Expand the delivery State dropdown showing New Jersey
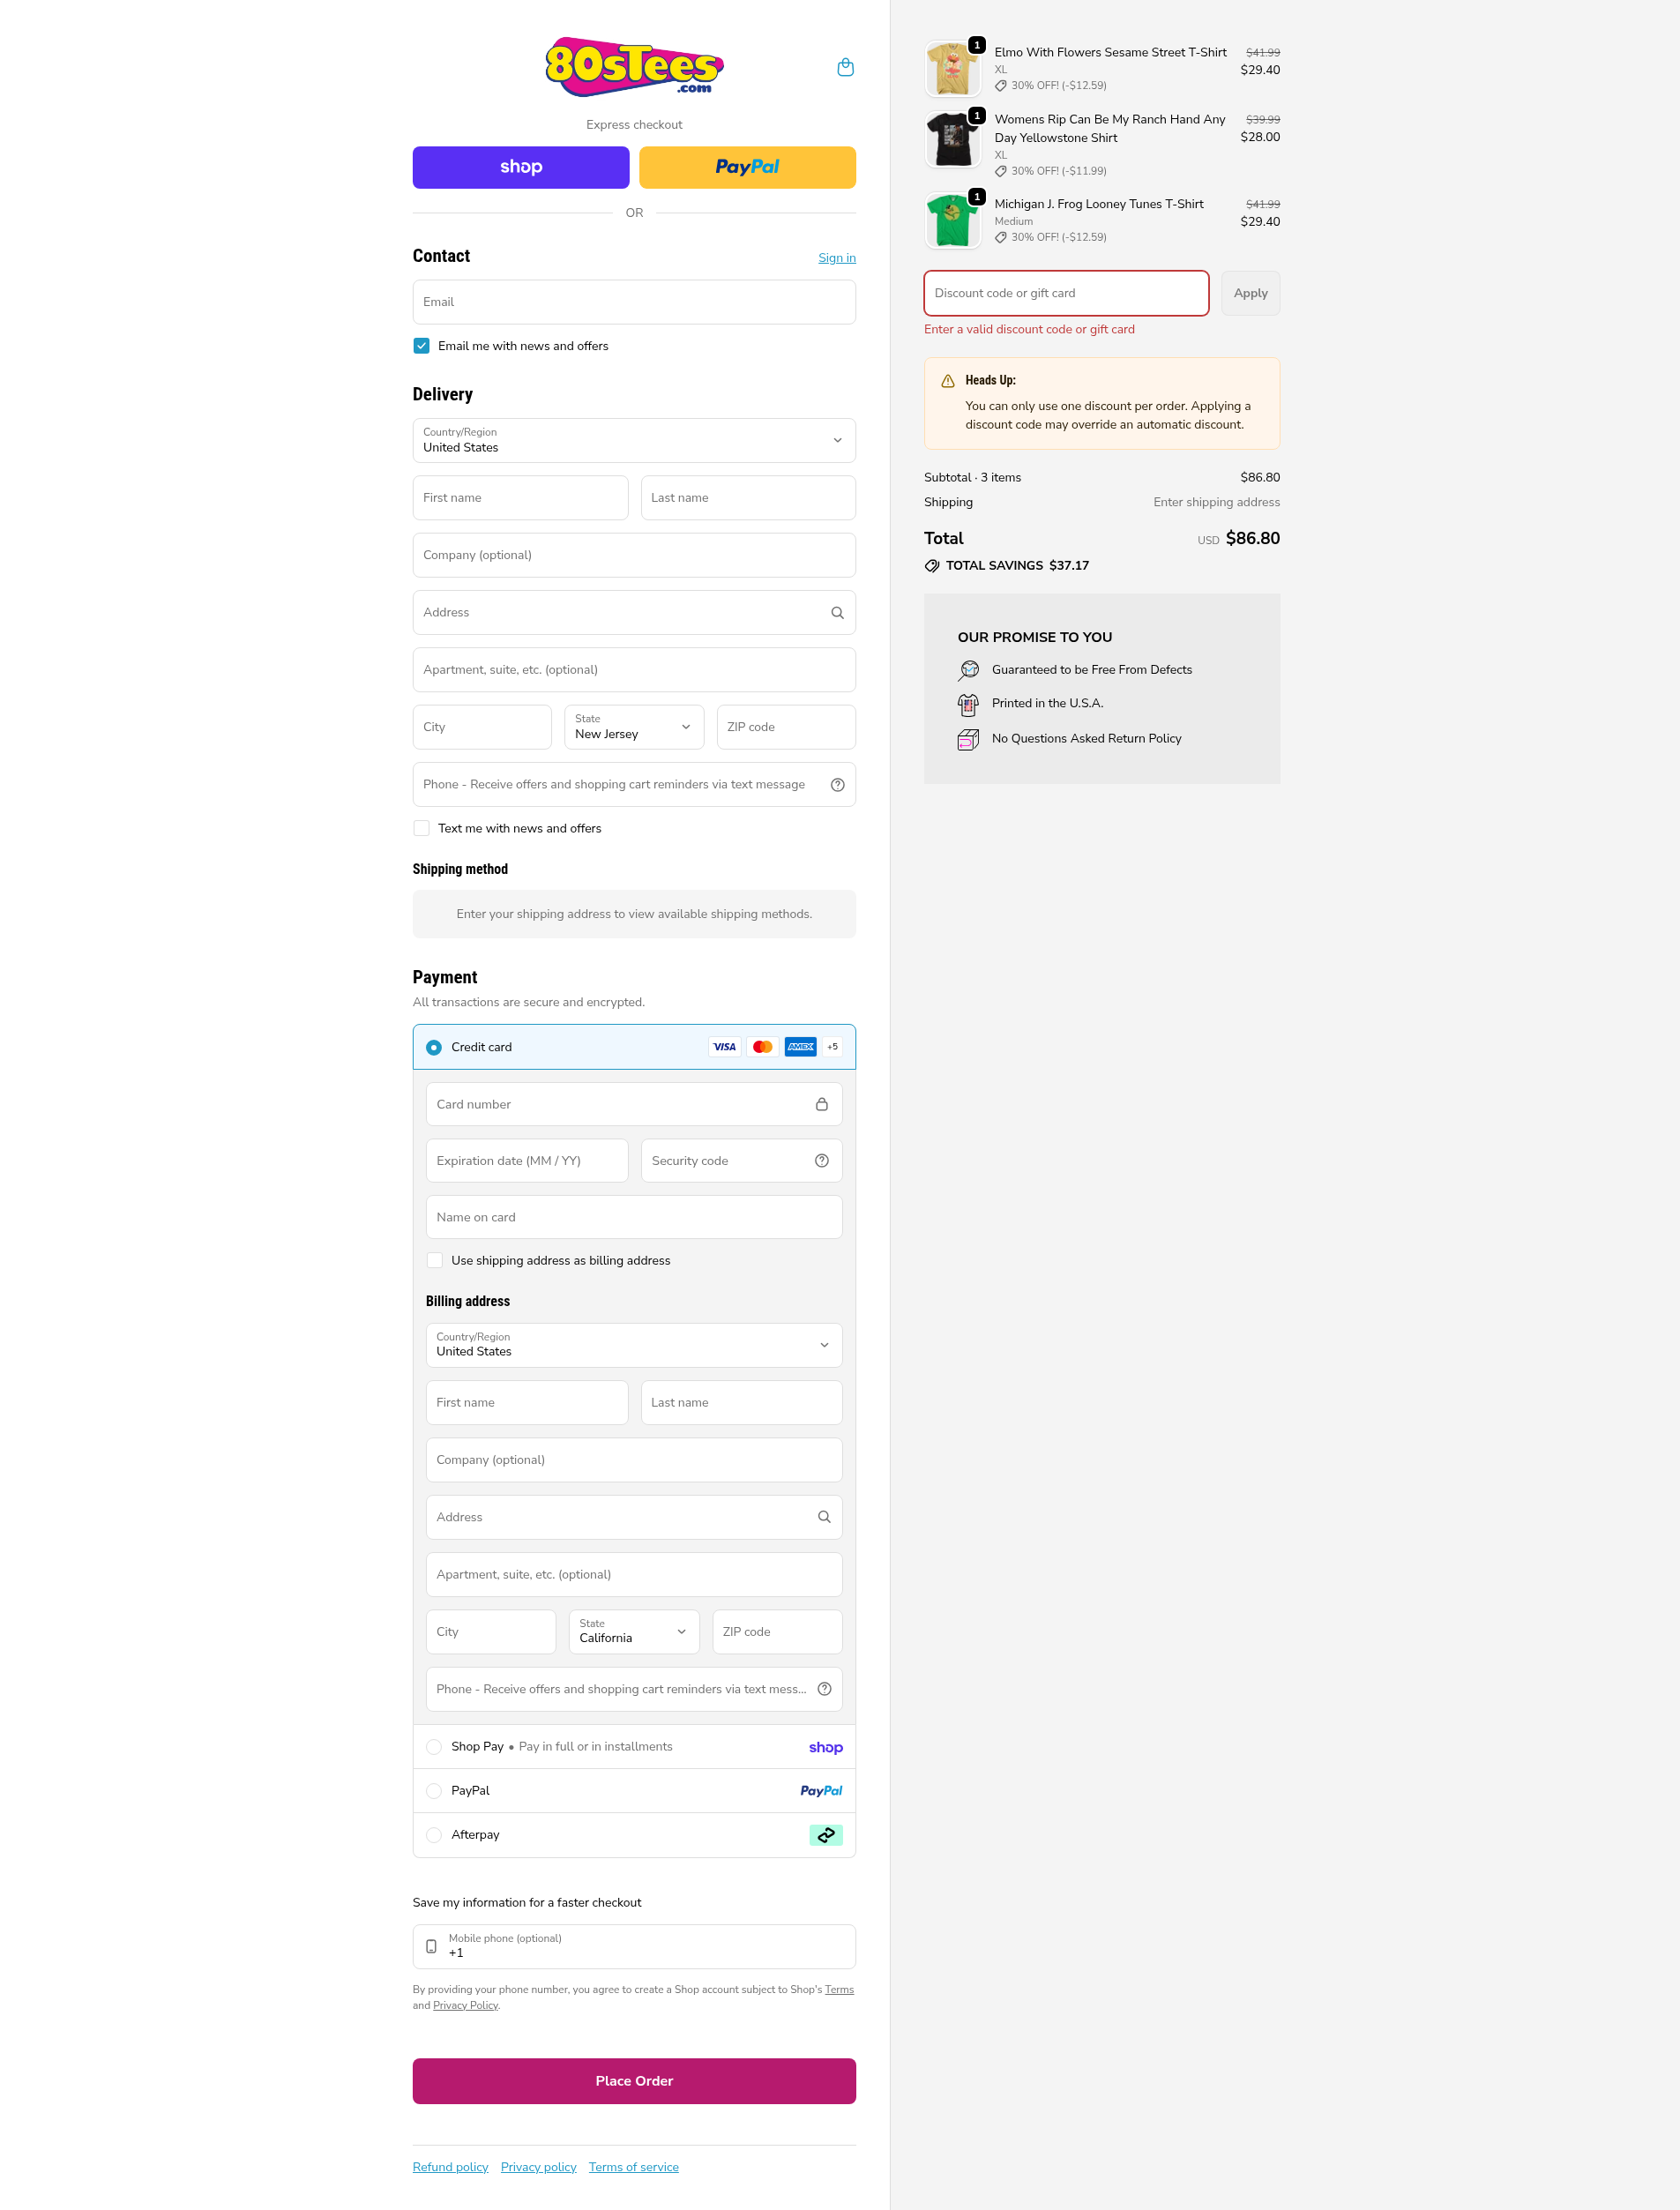Image resolution: width=1680 pixels, height=2210 pixels. [x=634, y=727]
